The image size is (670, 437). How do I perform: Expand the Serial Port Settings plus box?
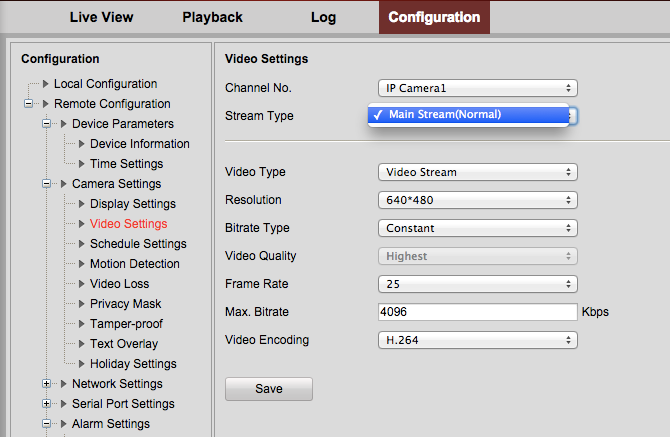[47, 404]
